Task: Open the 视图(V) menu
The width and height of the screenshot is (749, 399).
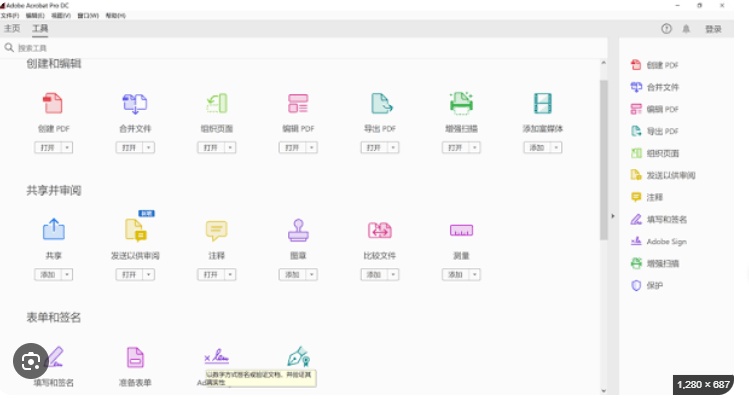Action: [x=61, y=16]
